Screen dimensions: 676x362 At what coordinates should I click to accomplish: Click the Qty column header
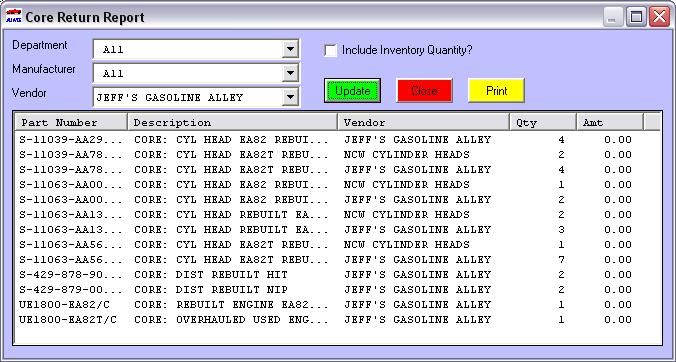(x=543, y=122)
